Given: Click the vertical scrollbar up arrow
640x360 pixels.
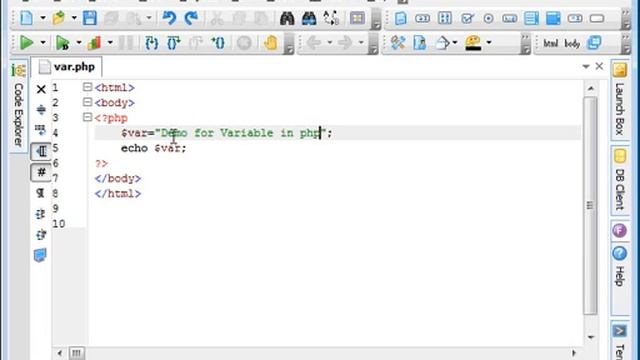Looking at the screenshot, I should point(590,88).
